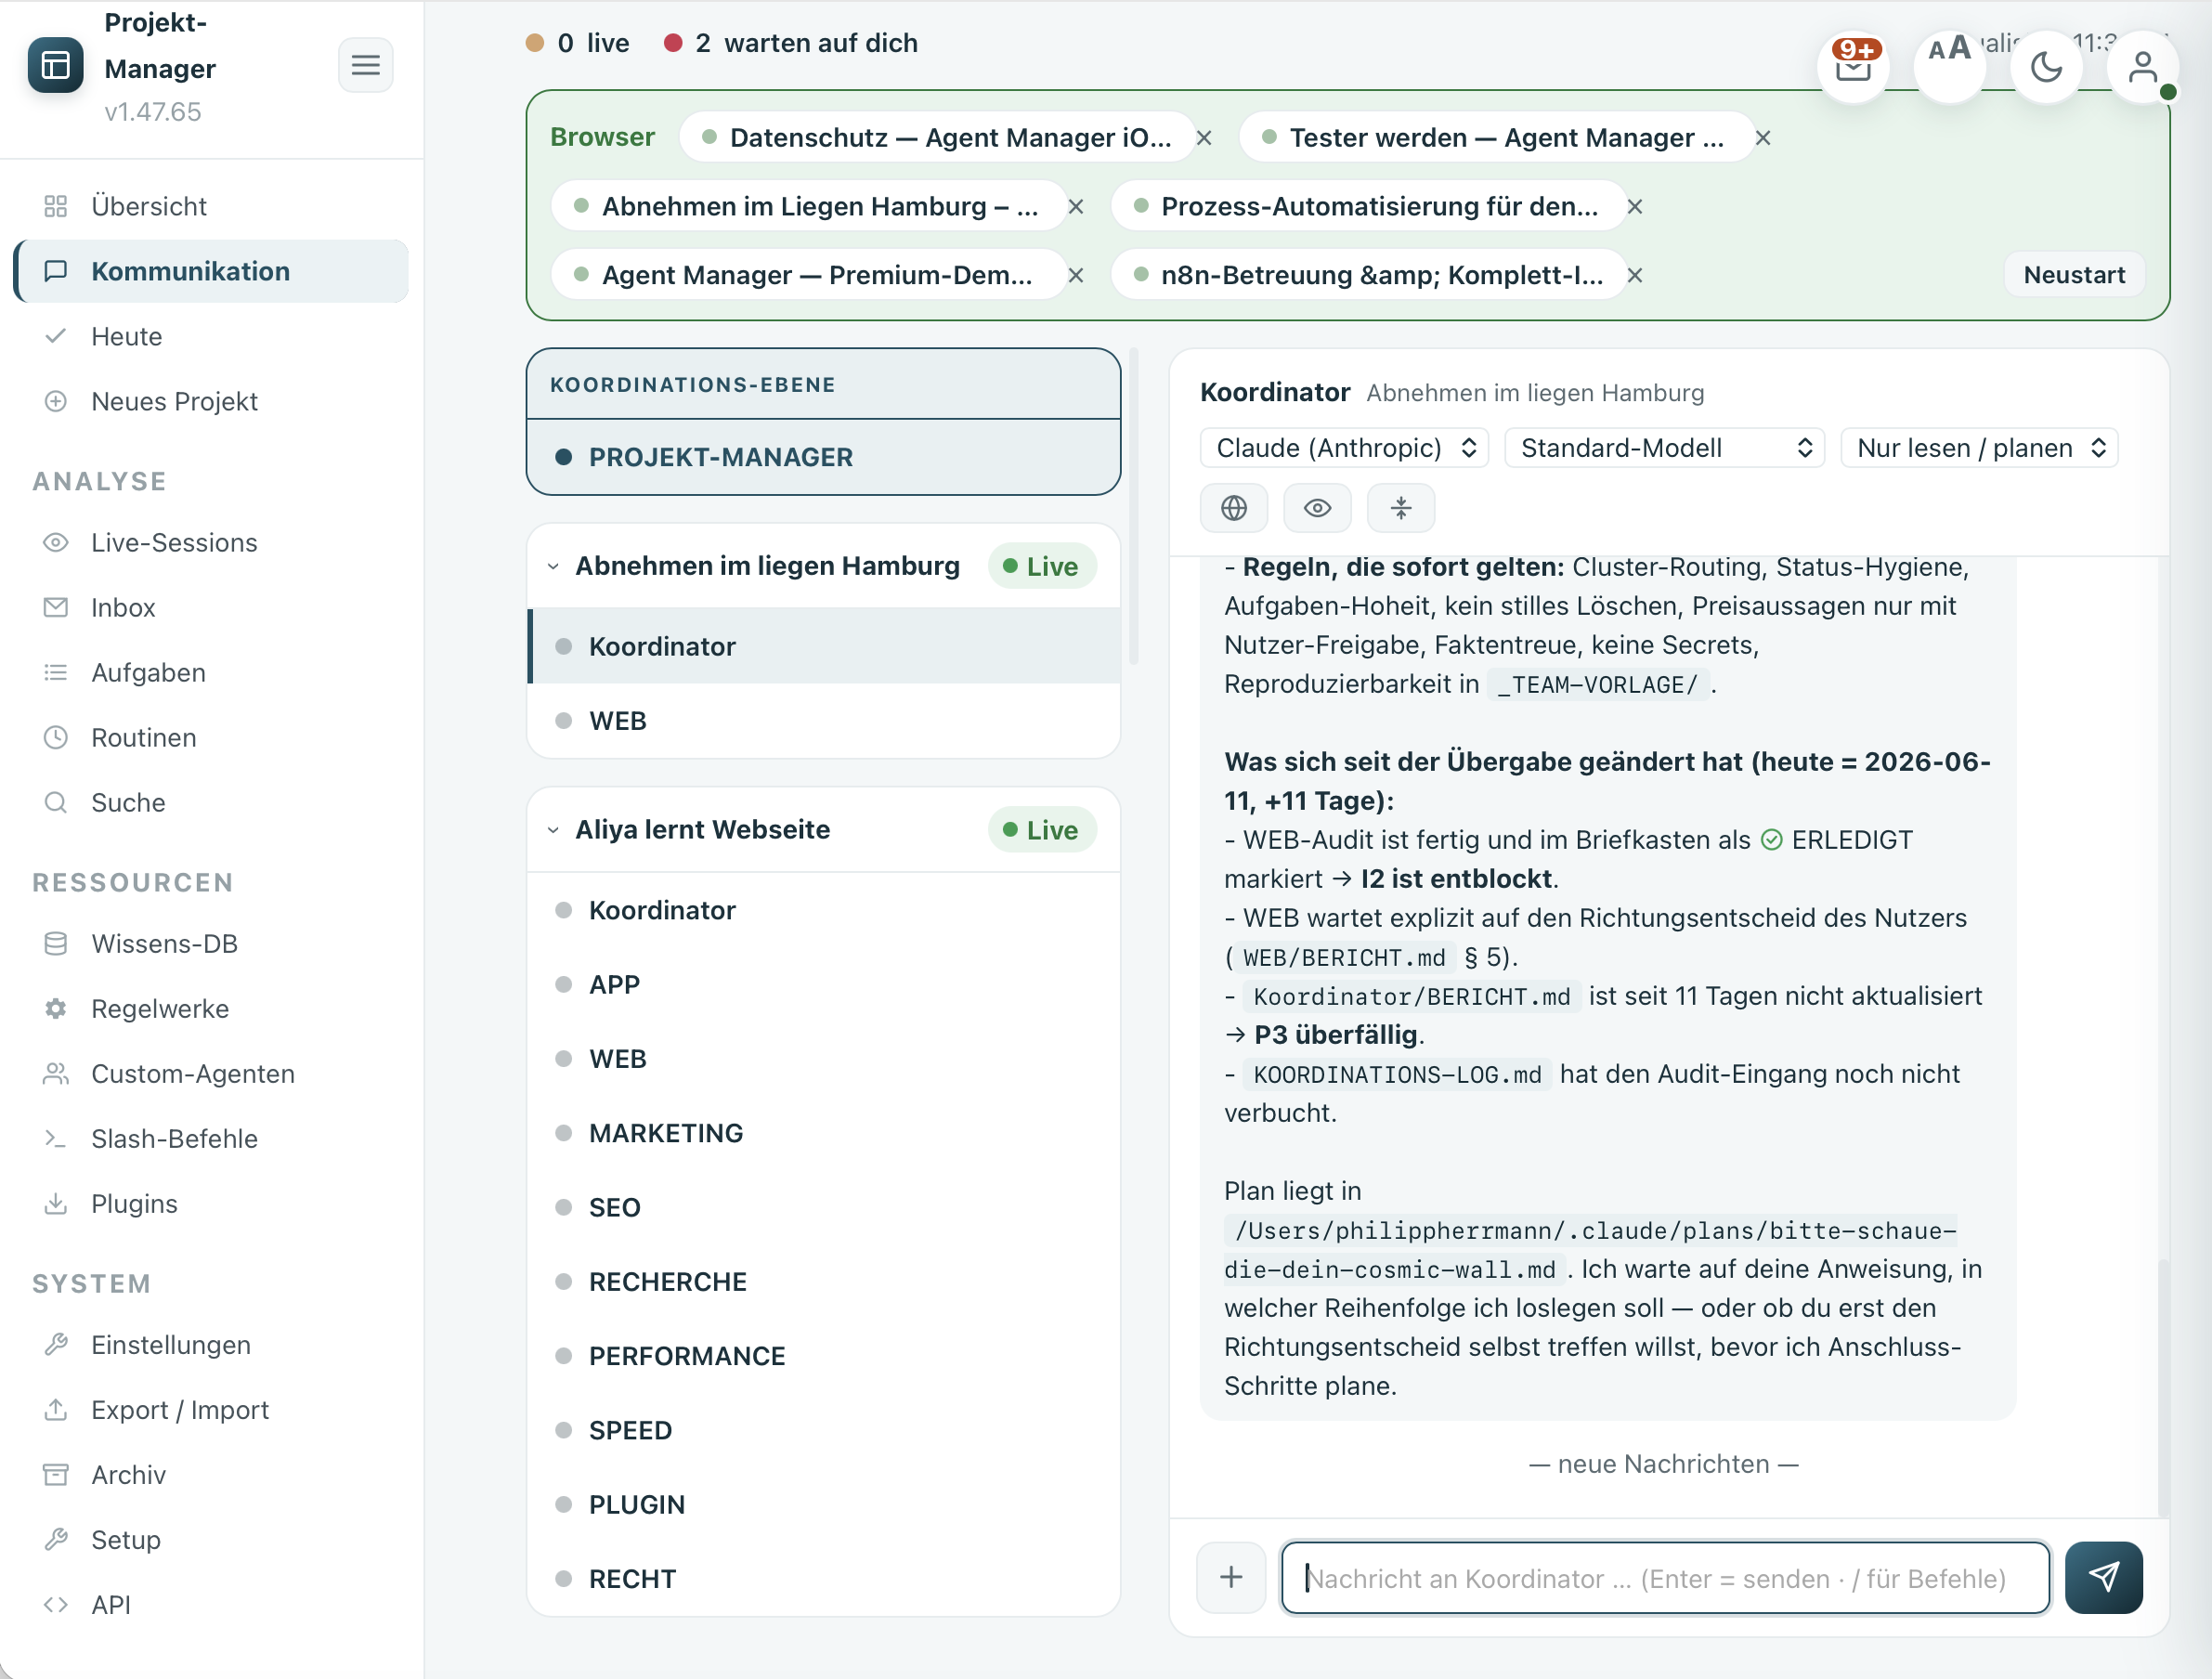The image size is (2212, 1679).
Task: Click the AA font size icon
Action: 1949,66
